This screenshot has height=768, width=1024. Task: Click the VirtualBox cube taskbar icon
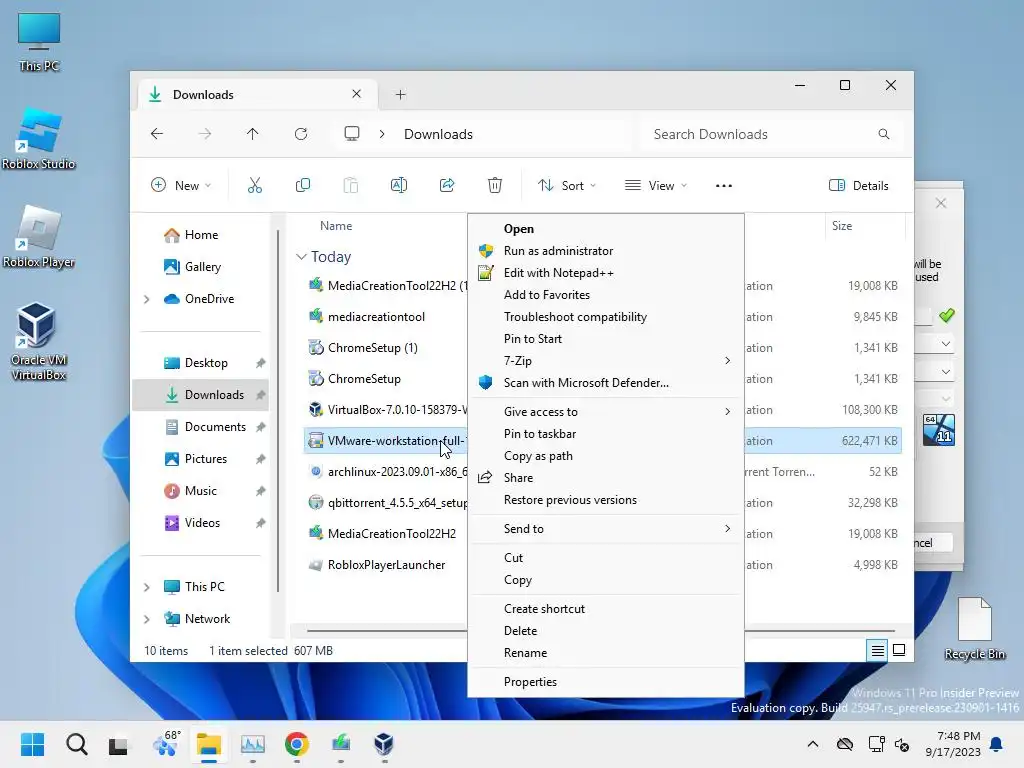point(384,744)
